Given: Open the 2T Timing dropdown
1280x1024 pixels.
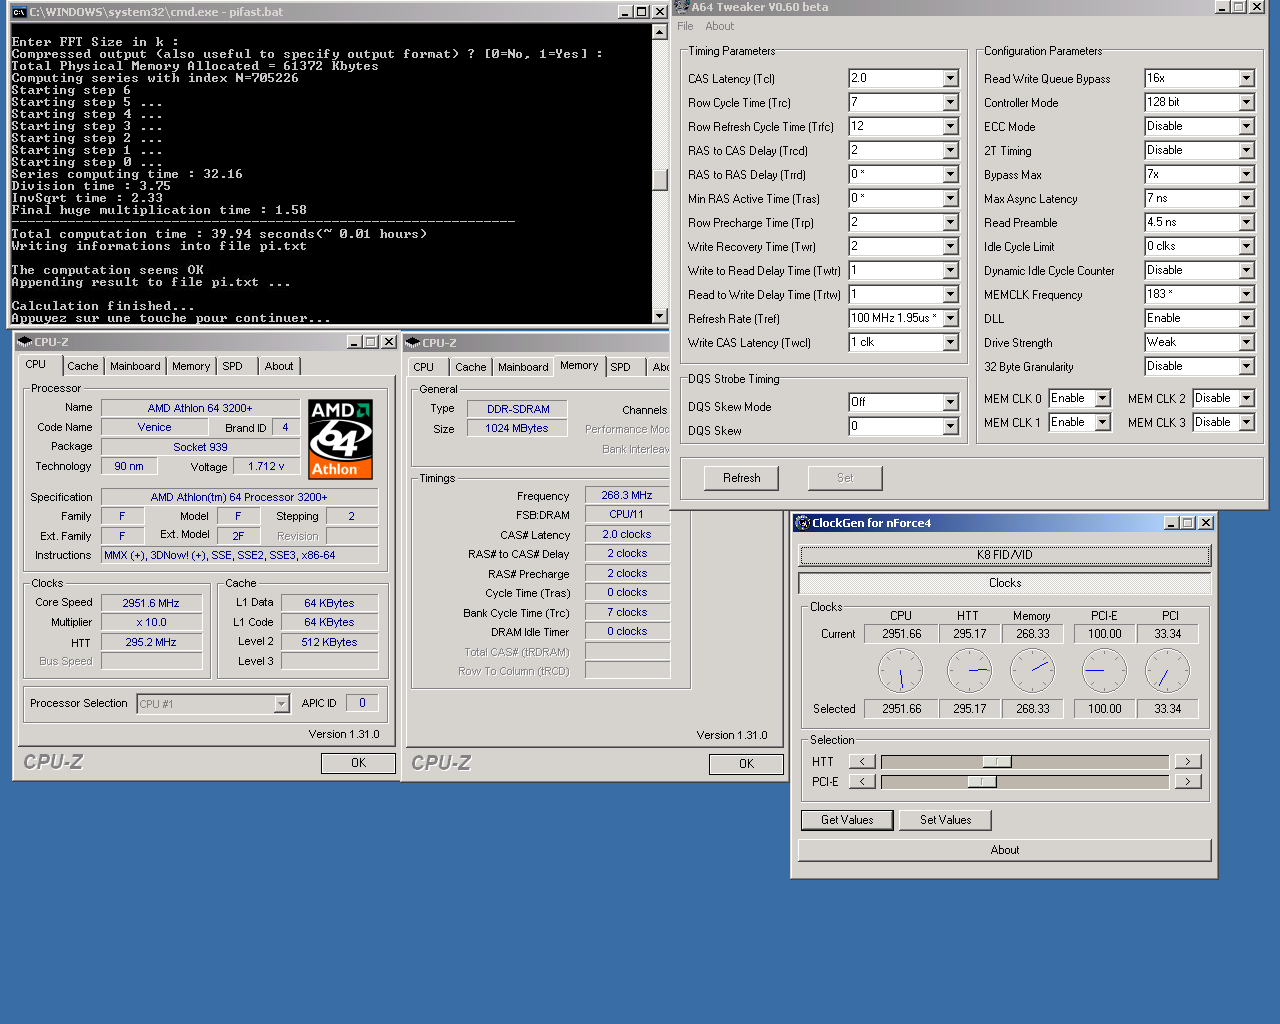Looking at the screenshot, I should (x=1246, y=150).
